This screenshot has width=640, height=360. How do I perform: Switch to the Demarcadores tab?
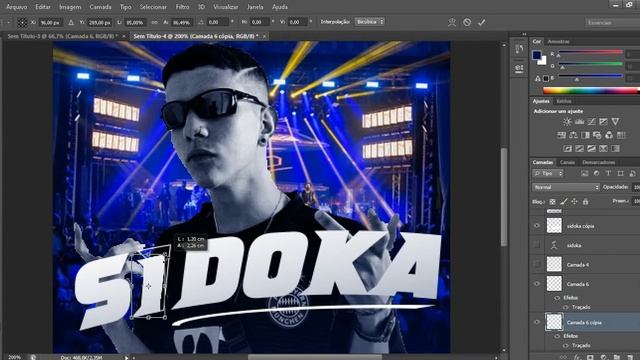pyautogui.click(x=599, y=162)
